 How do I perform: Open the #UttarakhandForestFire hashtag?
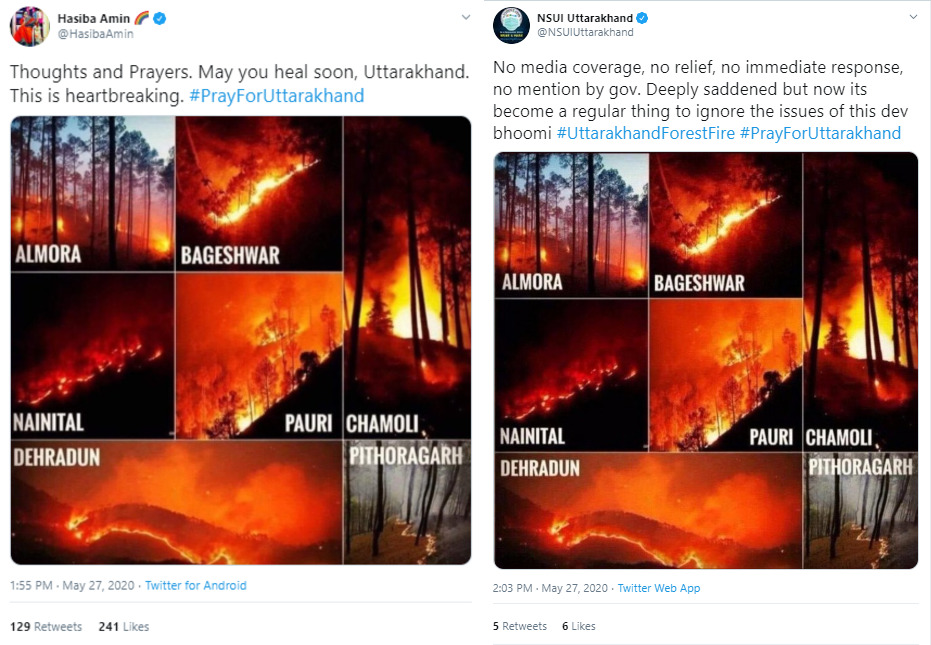click(x=645, y=133)
